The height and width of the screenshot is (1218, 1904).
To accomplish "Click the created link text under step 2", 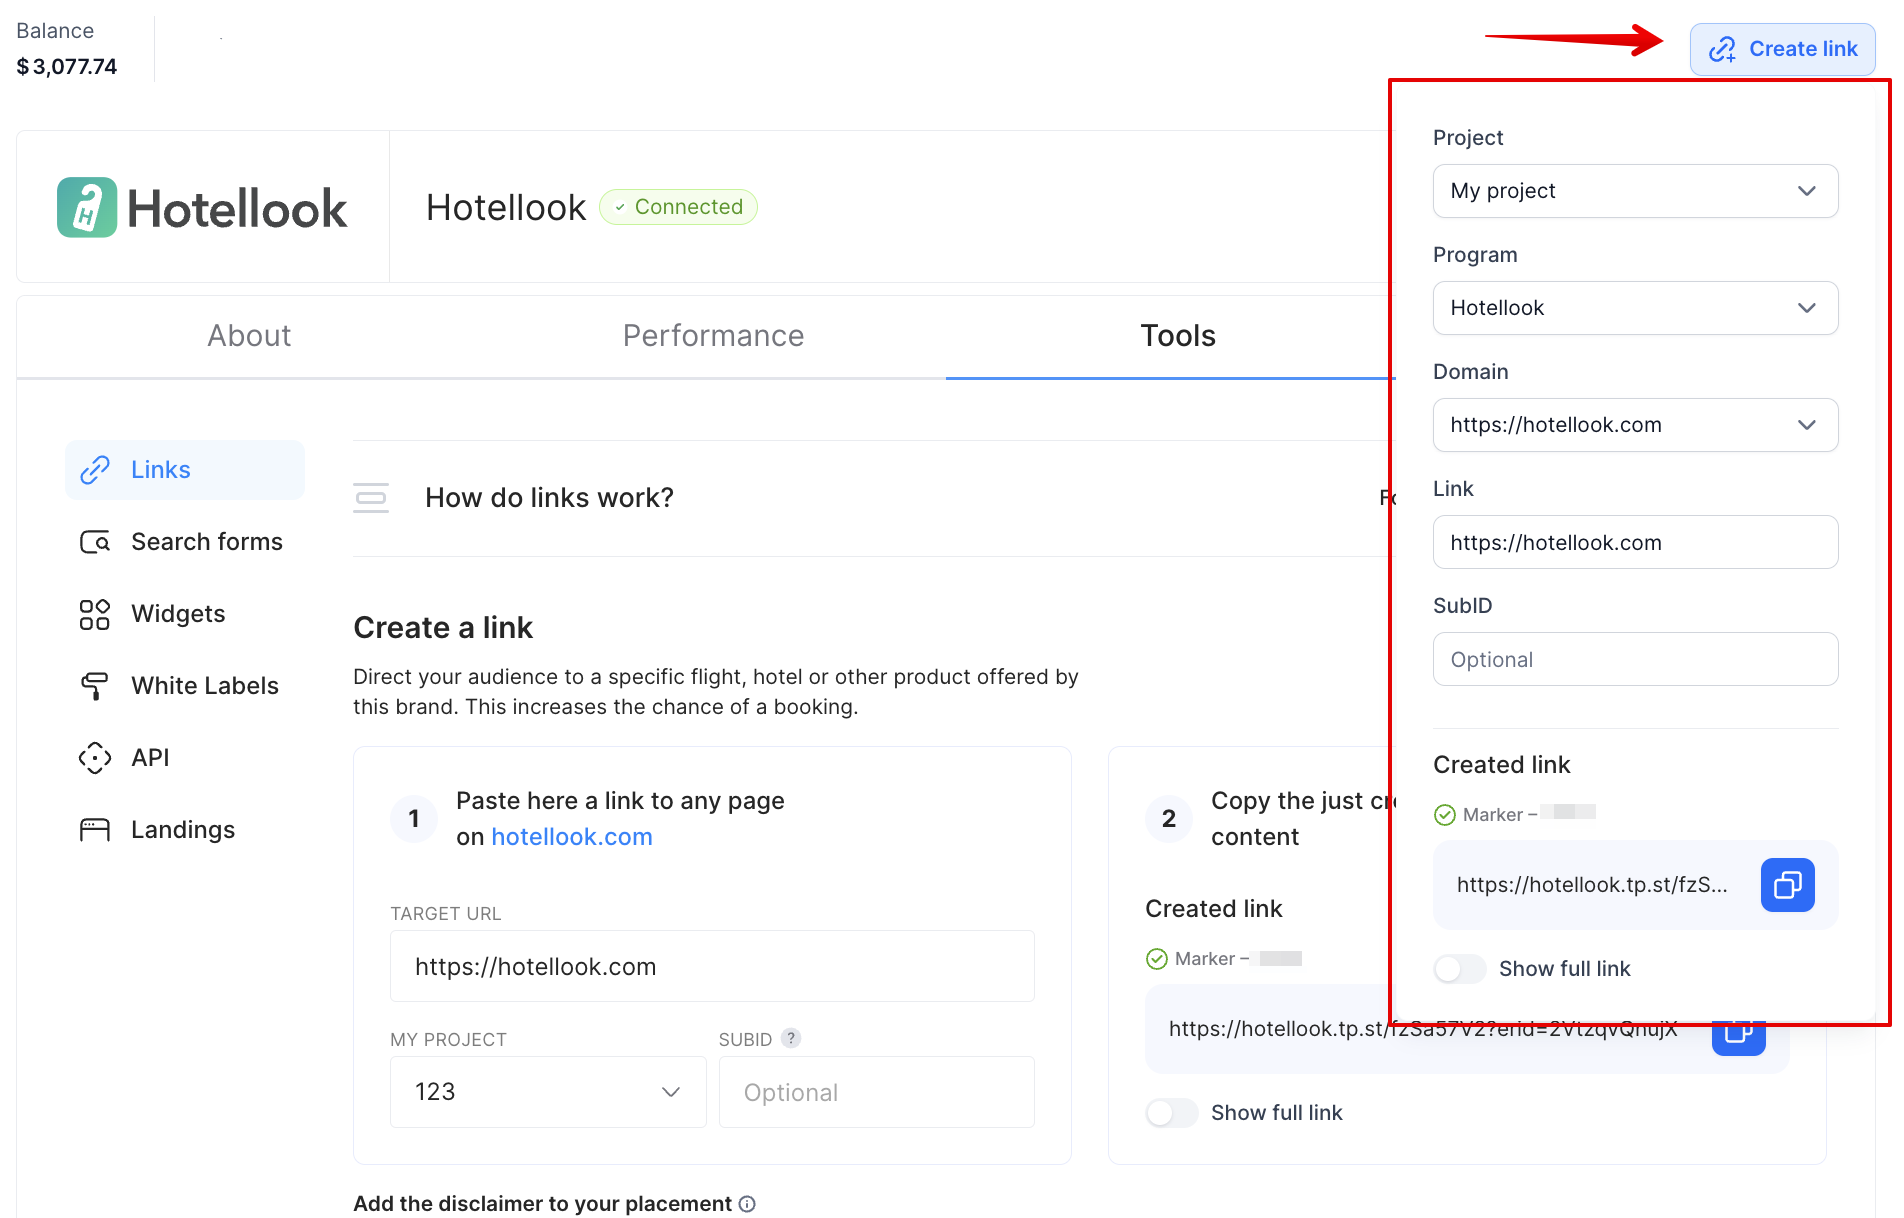I will coord(1422,1029).
